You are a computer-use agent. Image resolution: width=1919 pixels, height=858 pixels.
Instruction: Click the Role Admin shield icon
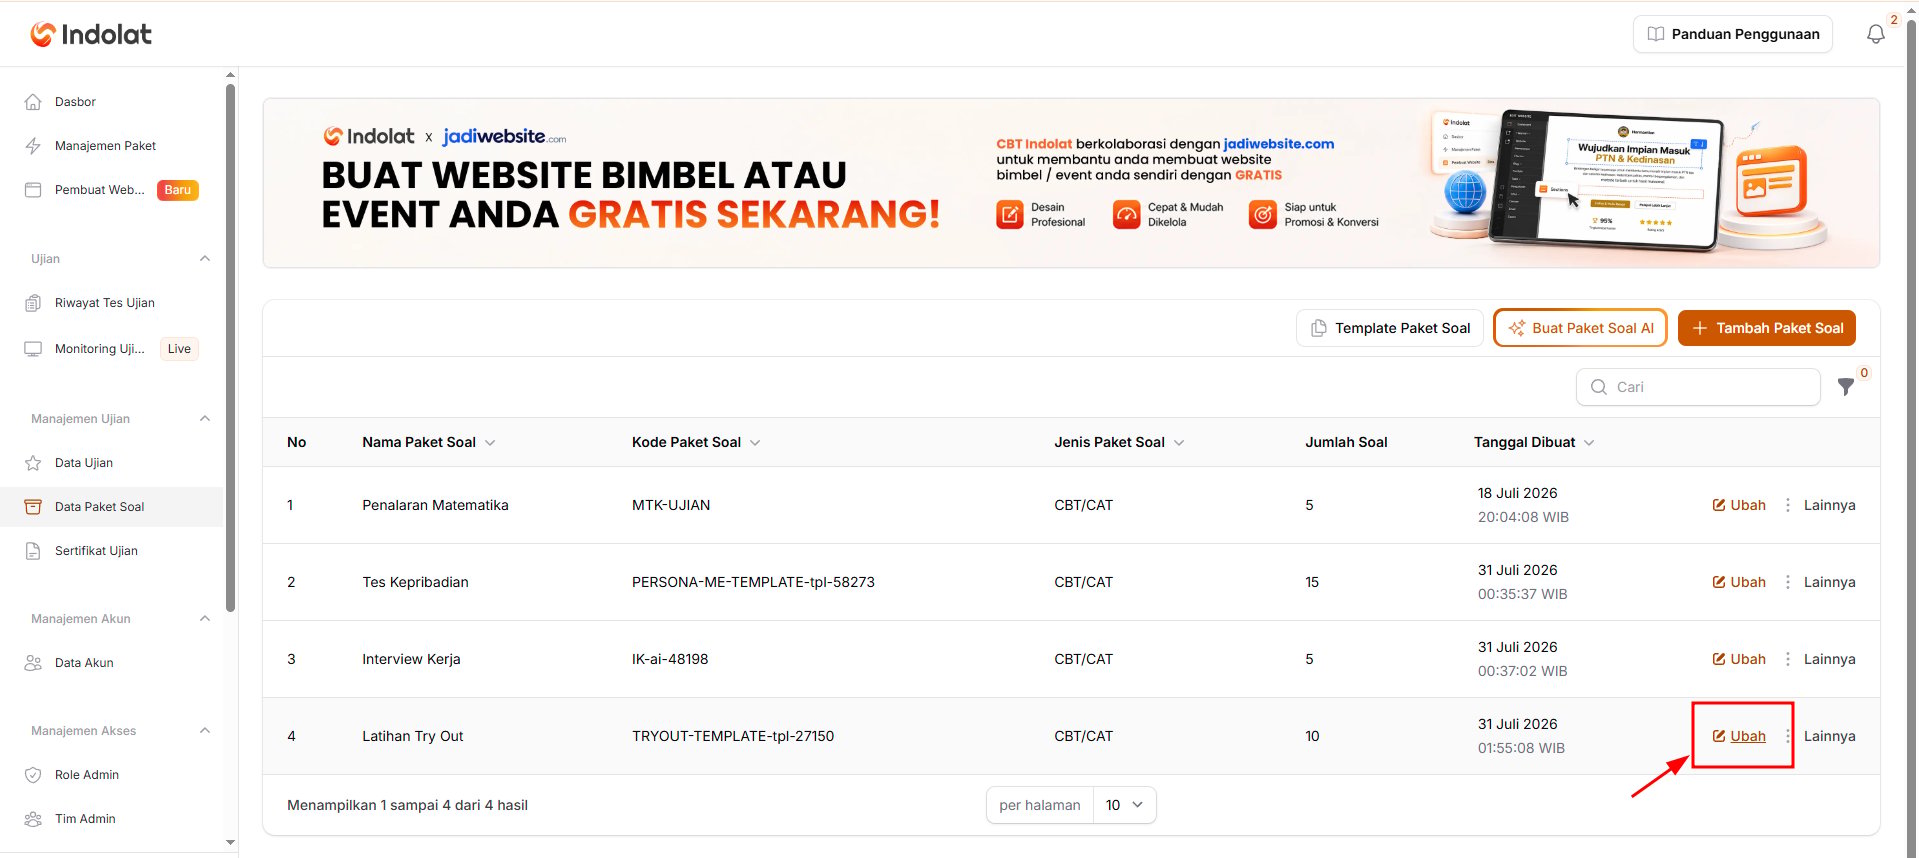click(33, 775)
